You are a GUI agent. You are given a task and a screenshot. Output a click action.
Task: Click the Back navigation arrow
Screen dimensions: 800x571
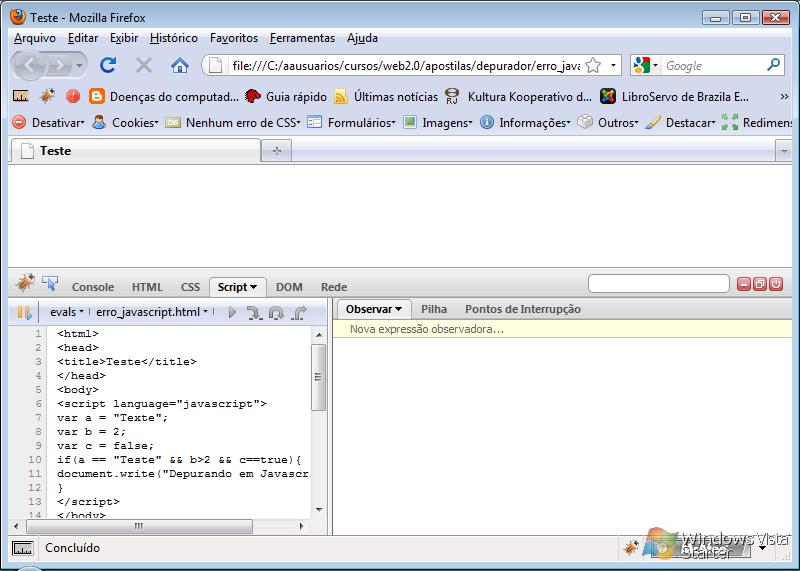29,65
